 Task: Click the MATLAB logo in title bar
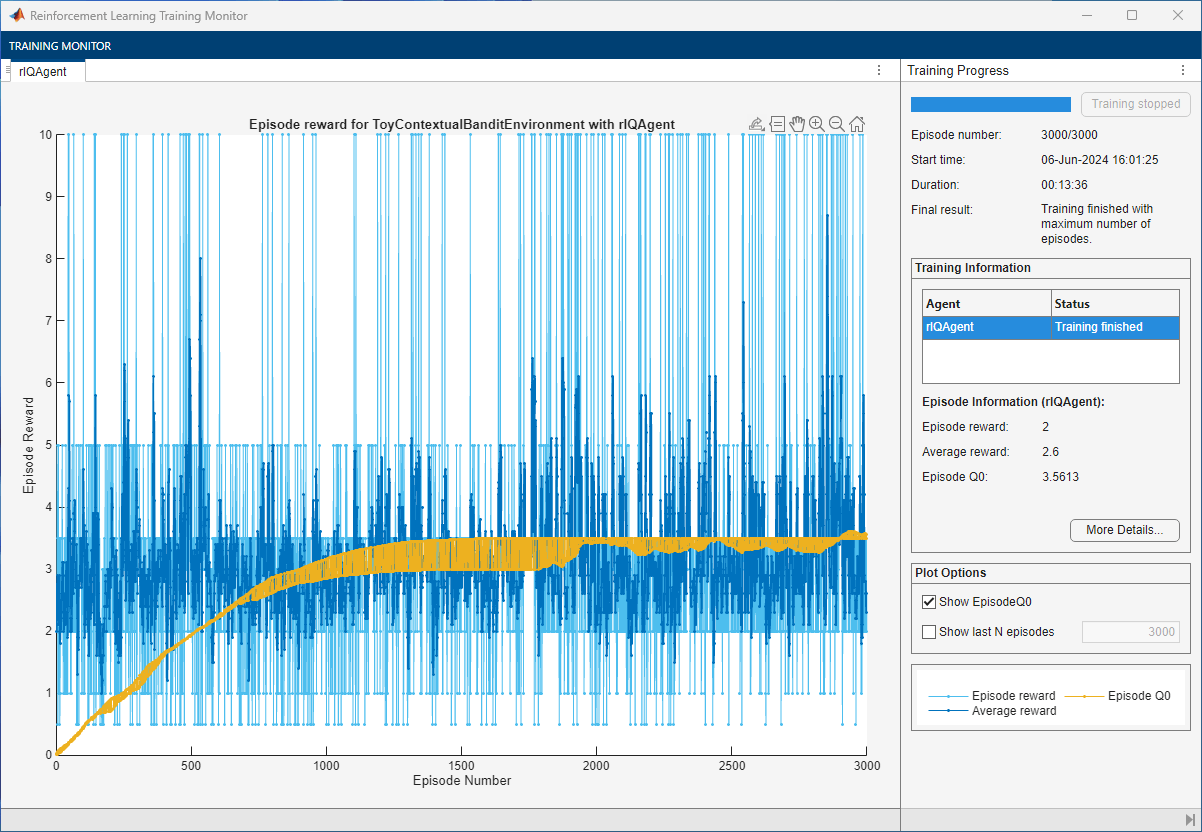17,15
